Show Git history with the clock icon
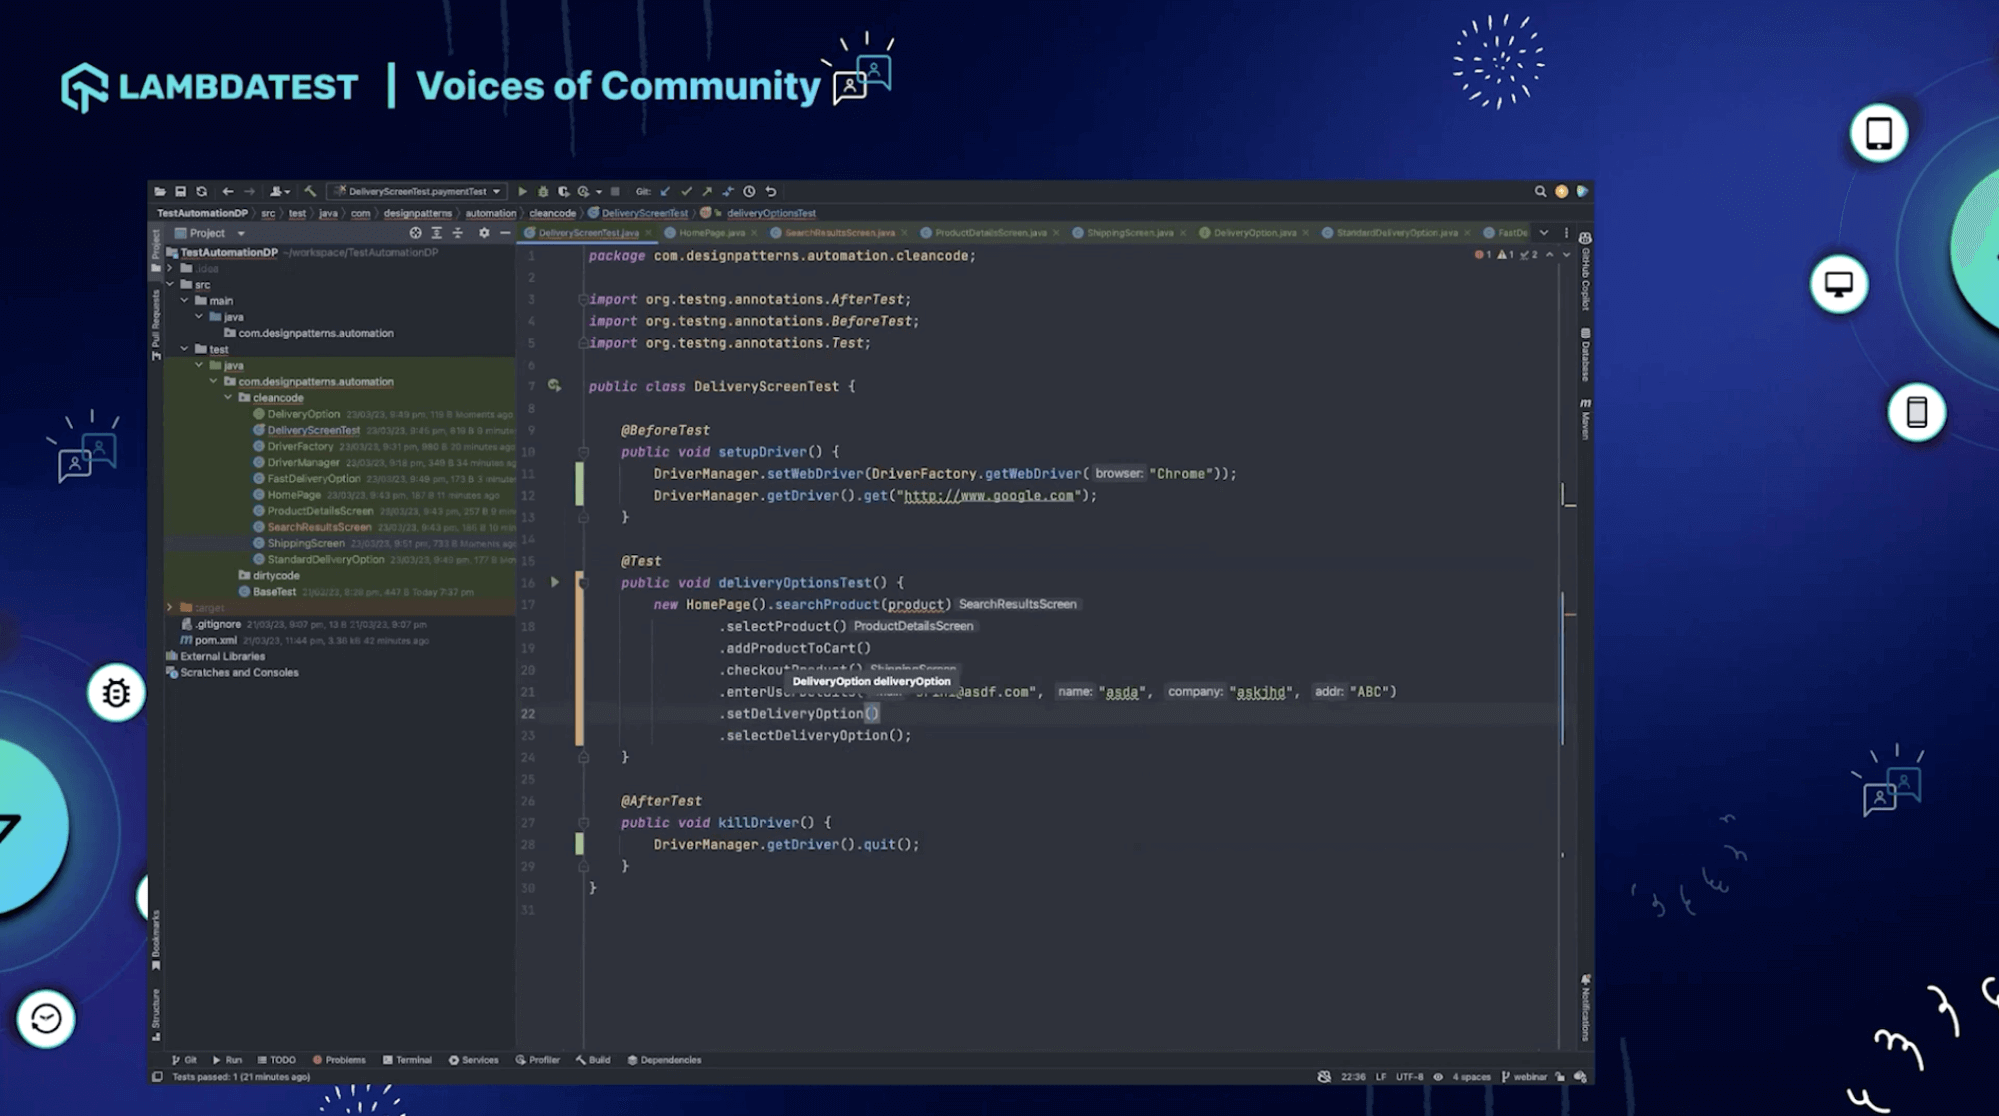This screenshot has height=1116, width=1999. tap(749, 191)
